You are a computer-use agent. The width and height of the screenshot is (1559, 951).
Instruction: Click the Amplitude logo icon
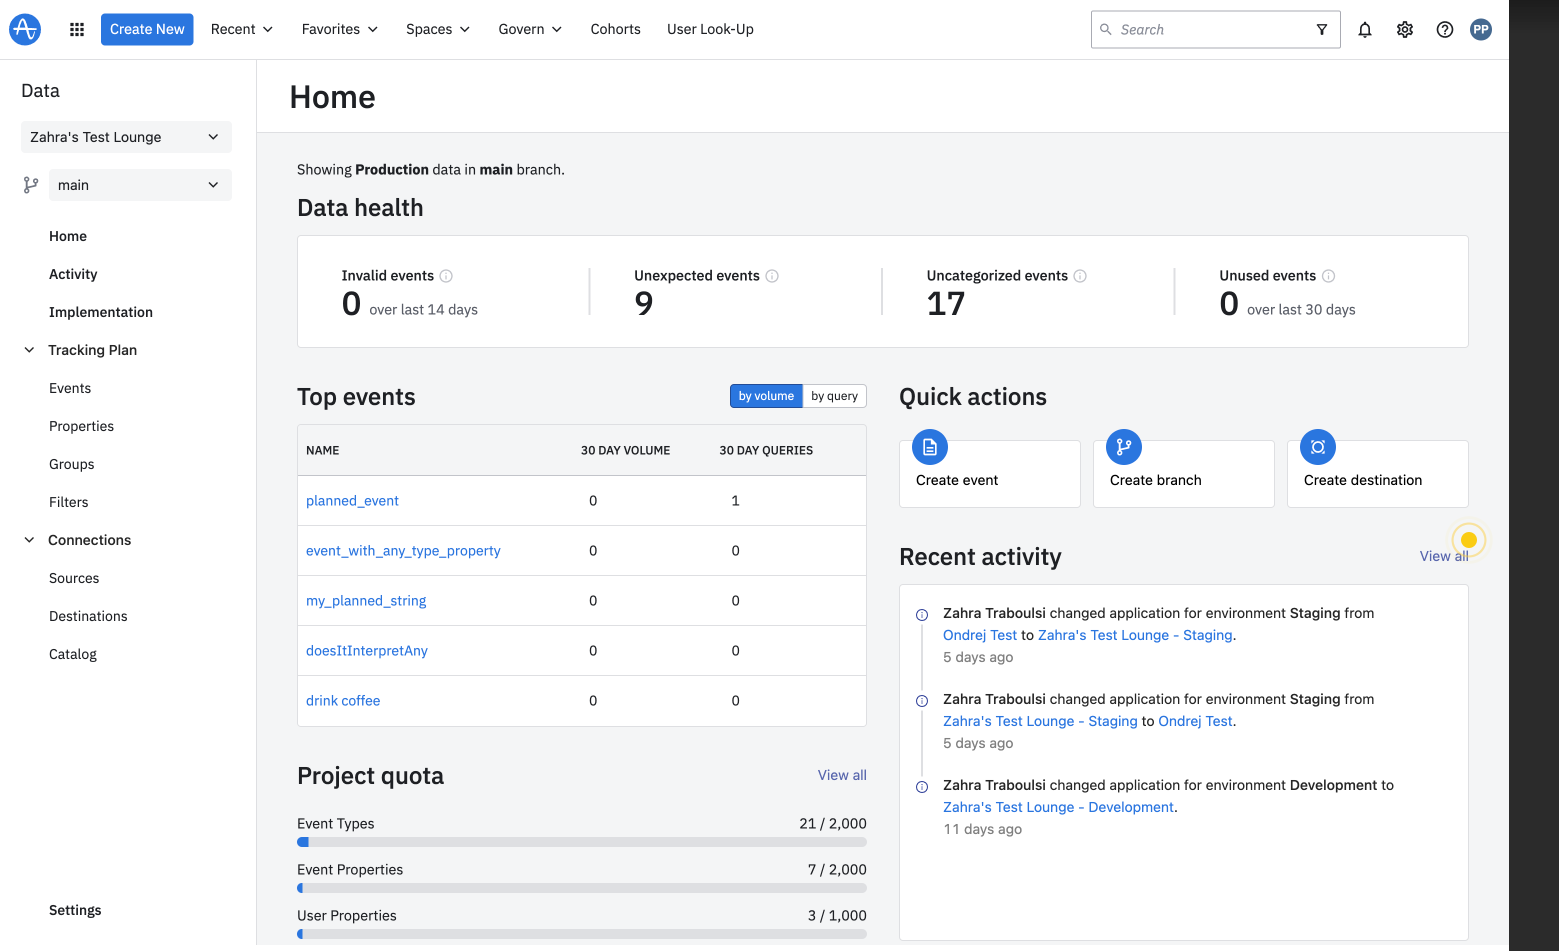(25, 29)
